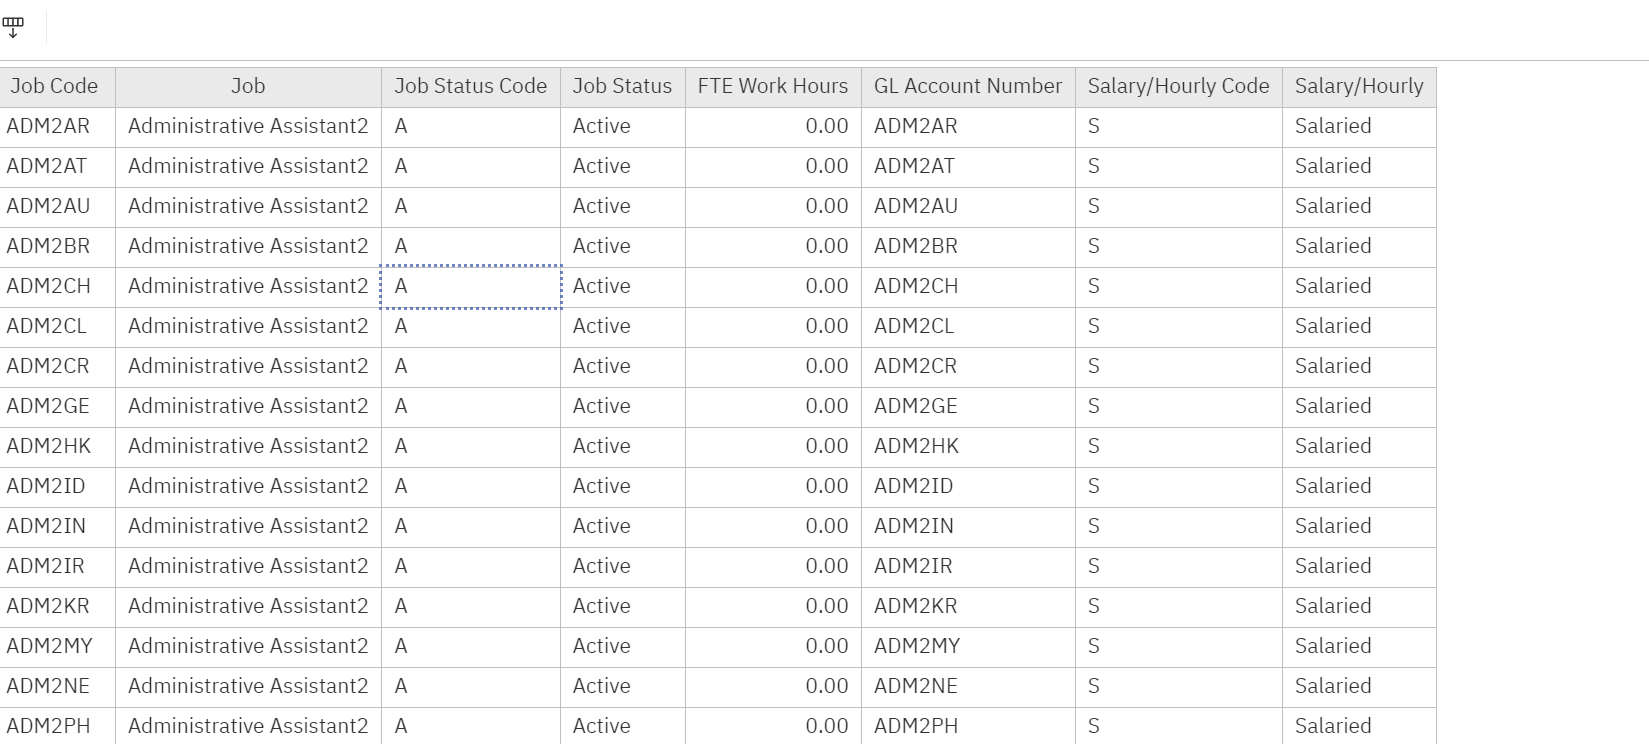The width and height of the screenshot is (1649, 744).
Task: Click Job Code cell ADM2CH
Action: tap(57, 287)
